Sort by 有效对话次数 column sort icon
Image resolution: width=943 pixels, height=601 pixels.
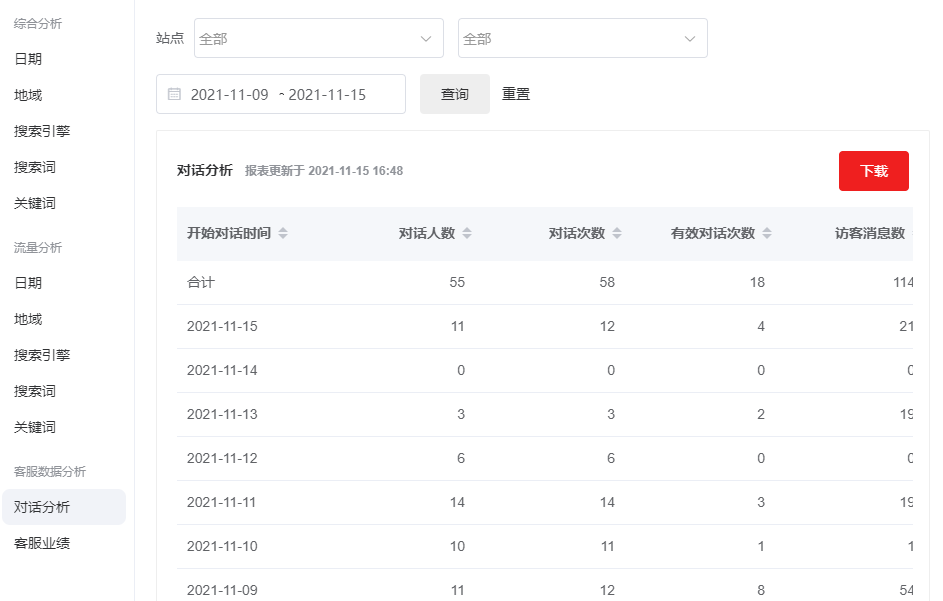(767, 233)
